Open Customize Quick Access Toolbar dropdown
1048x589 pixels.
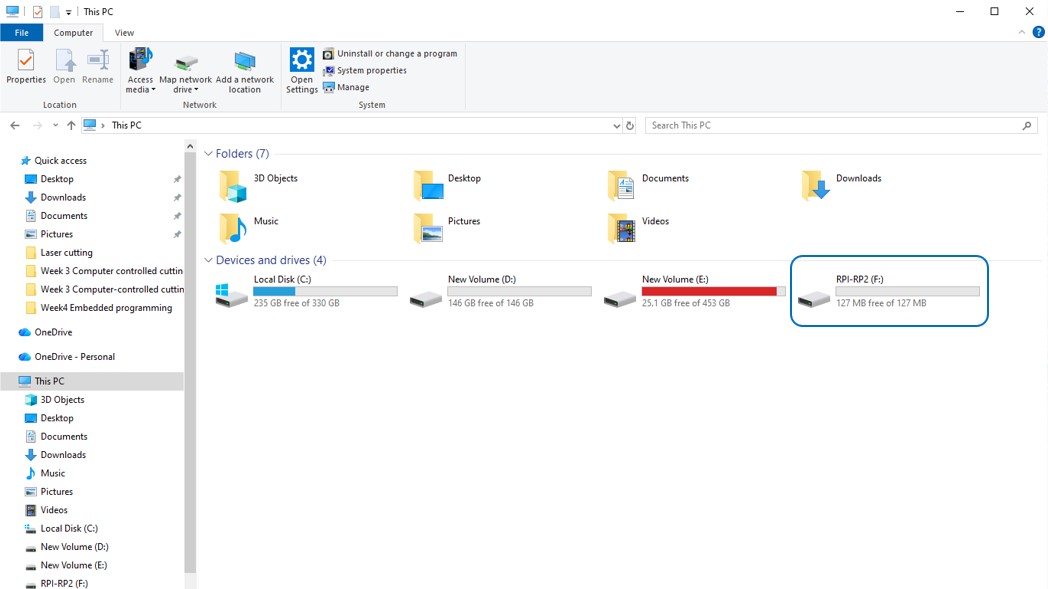point(68,12)
